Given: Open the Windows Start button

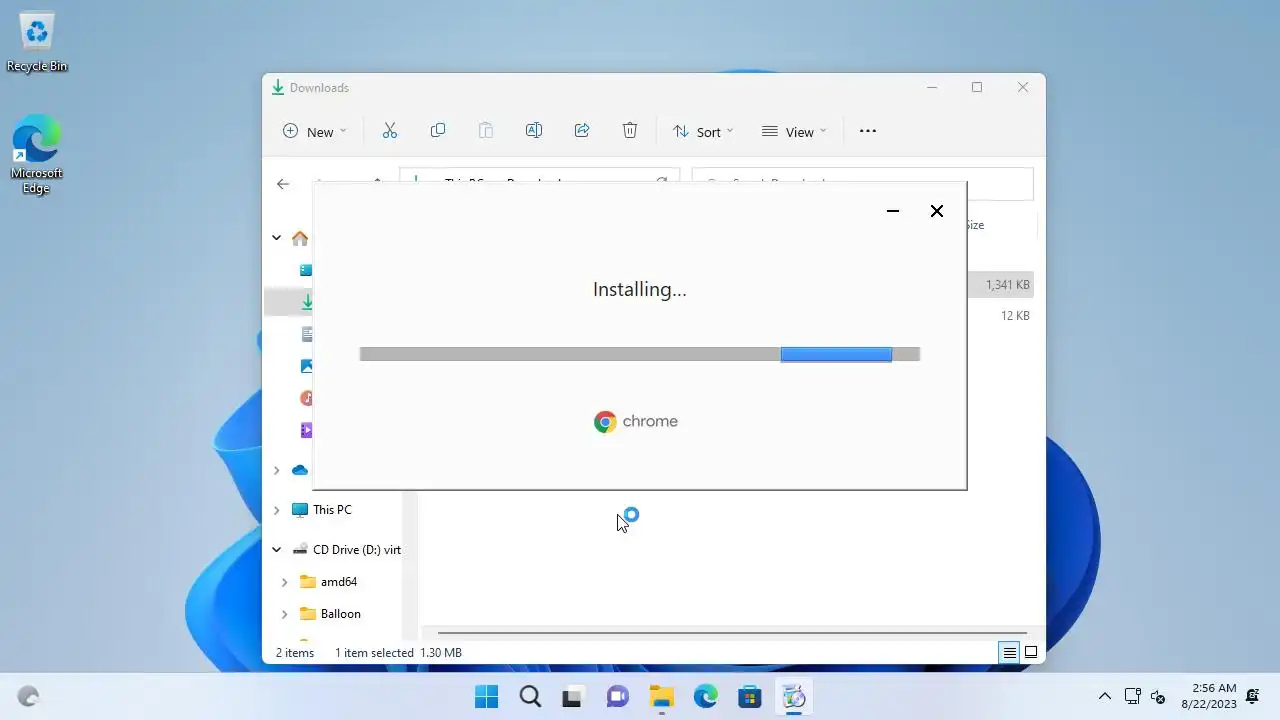Looking at the screenshot, I should 487,697.
